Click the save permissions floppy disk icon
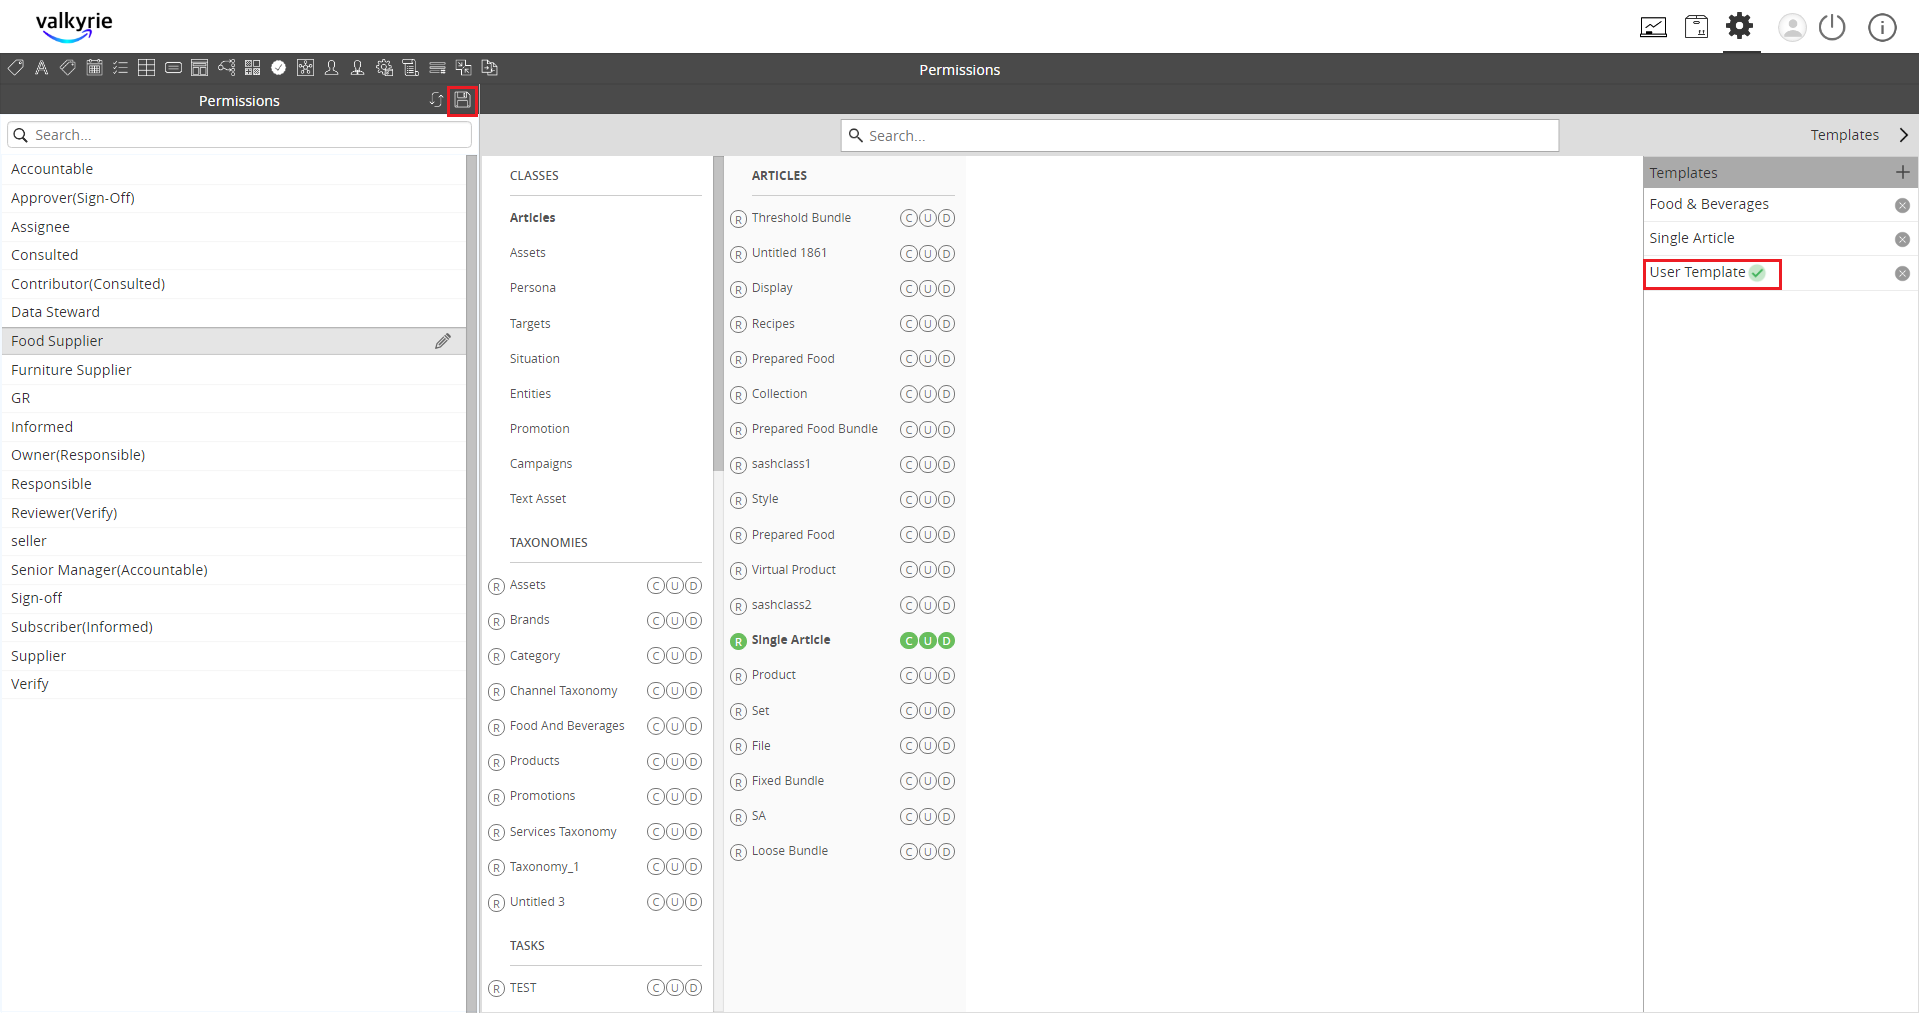Image resolution: width=1919 pixels, height=1013 pixels. click(x=462, y=100)
